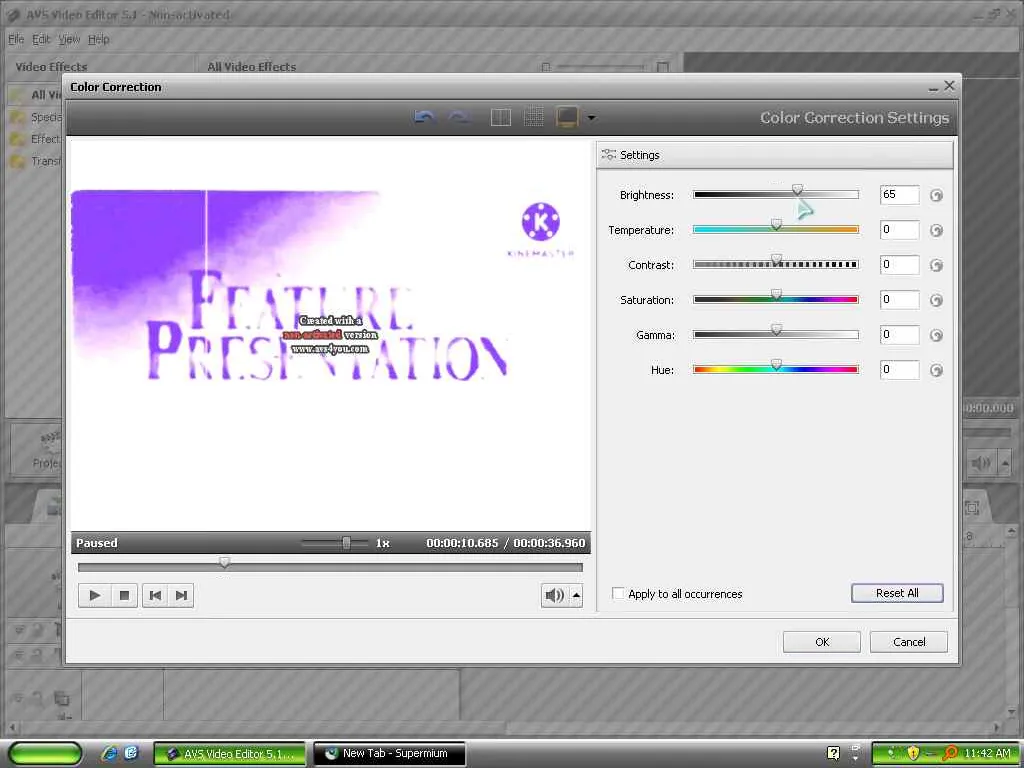Open the Edit menu in AVS Video Editor
Viewport: 1024px width, 768px height.
click(41, 39)
